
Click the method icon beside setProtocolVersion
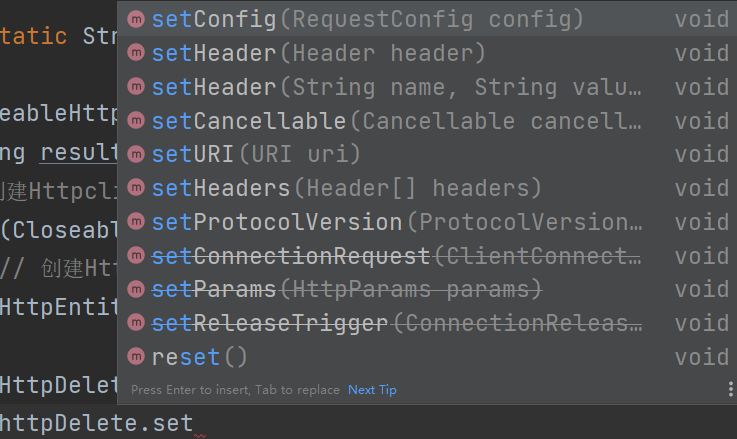point(137,222)
